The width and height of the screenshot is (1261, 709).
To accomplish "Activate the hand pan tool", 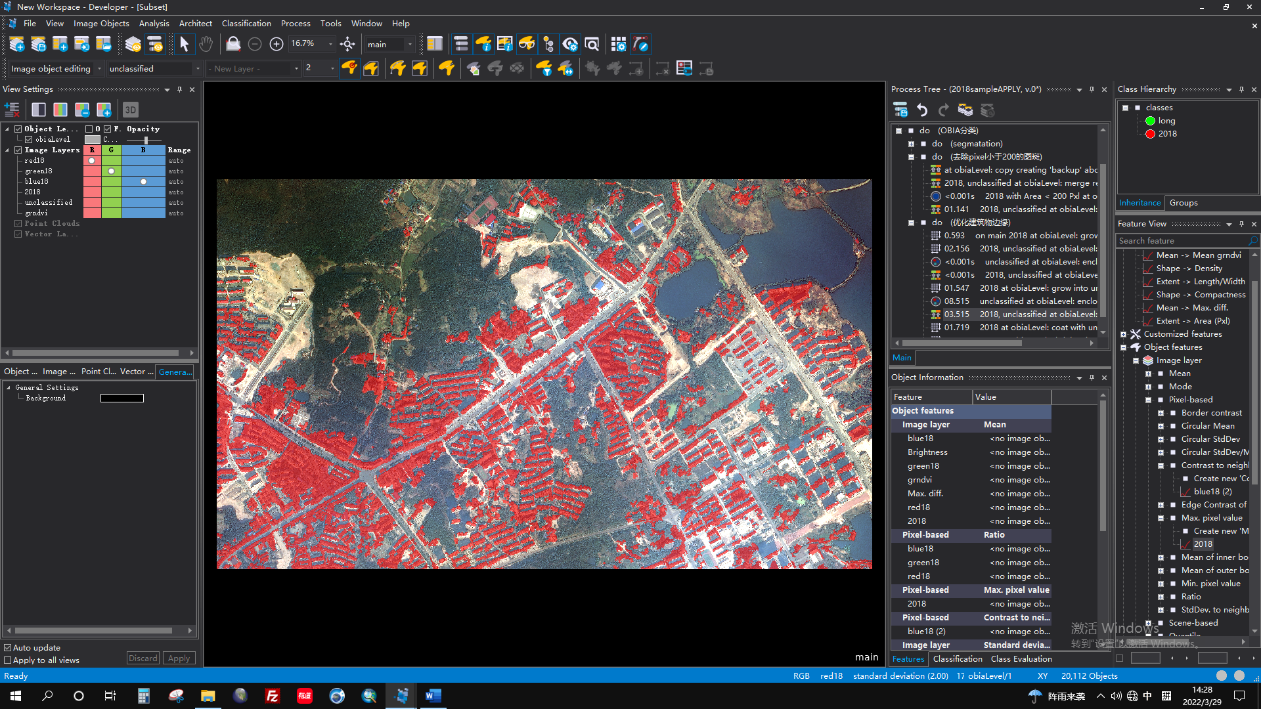I will pos(206,44).
